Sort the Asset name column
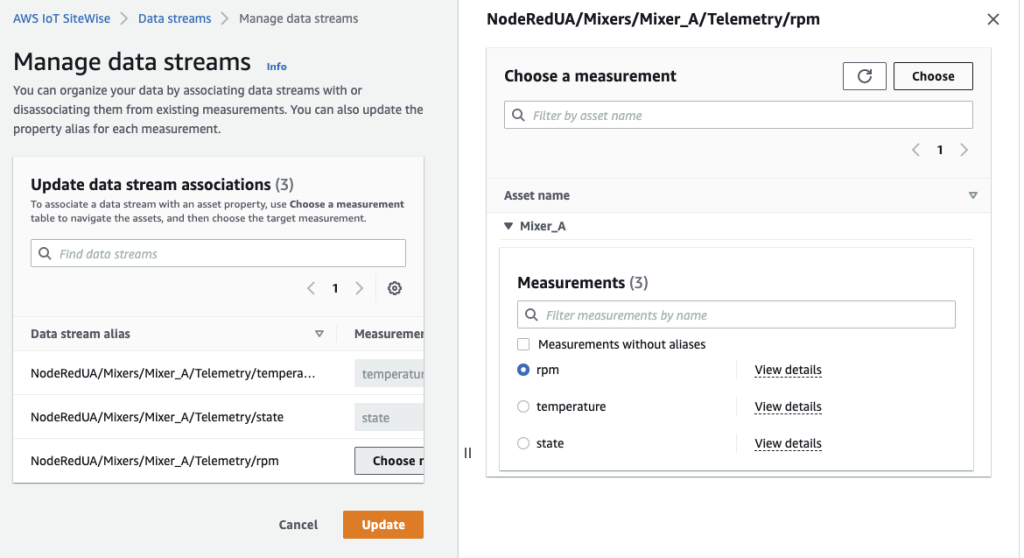The width and height of the screenshot is (1024, 558). (x=972, y=196)
